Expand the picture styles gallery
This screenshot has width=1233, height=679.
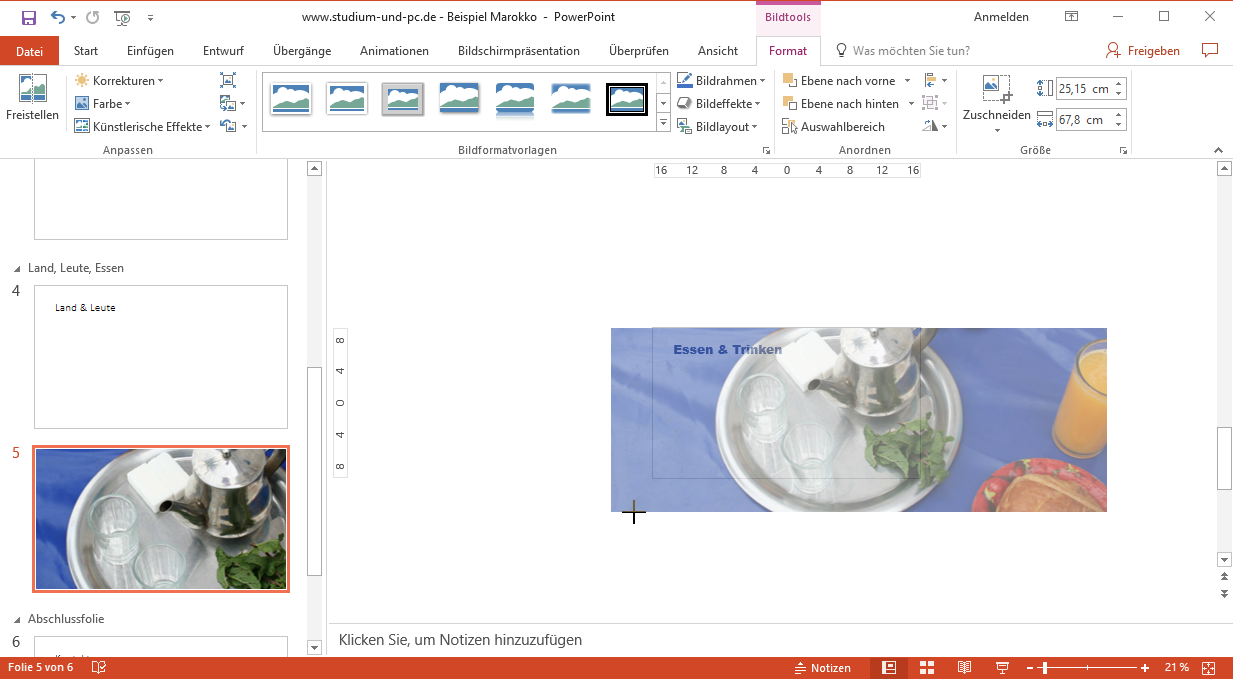(663, 123)
